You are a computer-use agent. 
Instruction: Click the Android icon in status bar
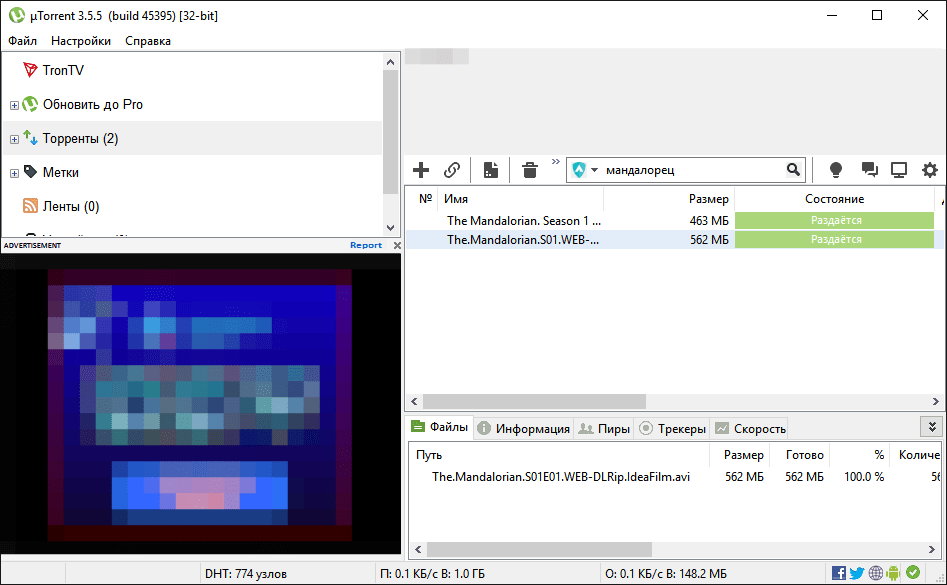click(894, 573)
